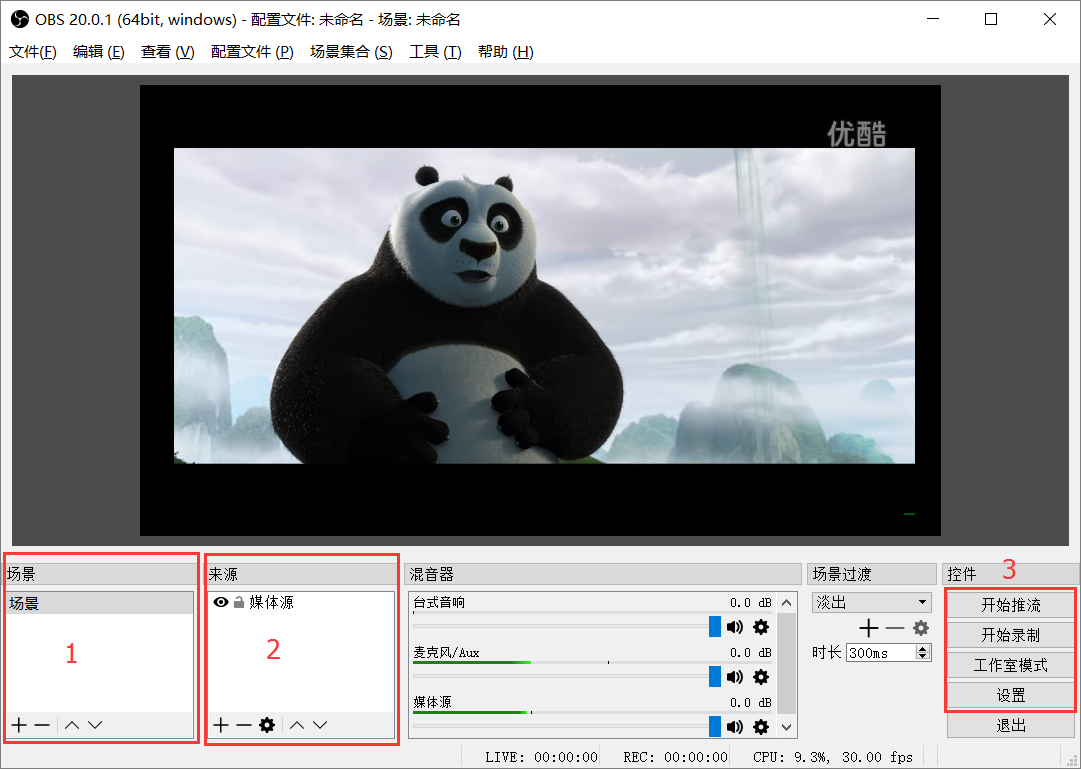Open the 文件(F) menu
The image size is (1081, 769).
(32, 52)
